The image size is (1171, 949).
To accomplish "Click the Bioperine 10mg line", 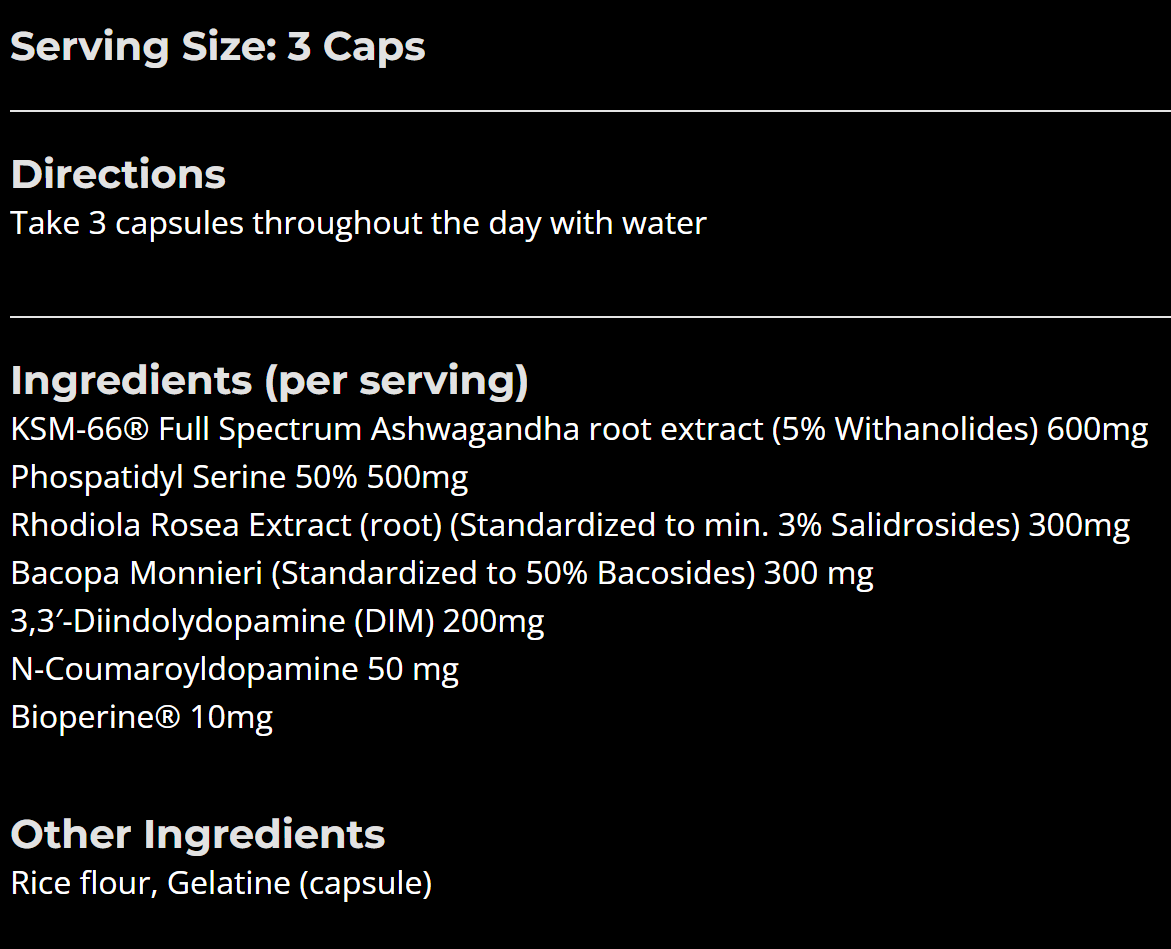I will [142, 717].
